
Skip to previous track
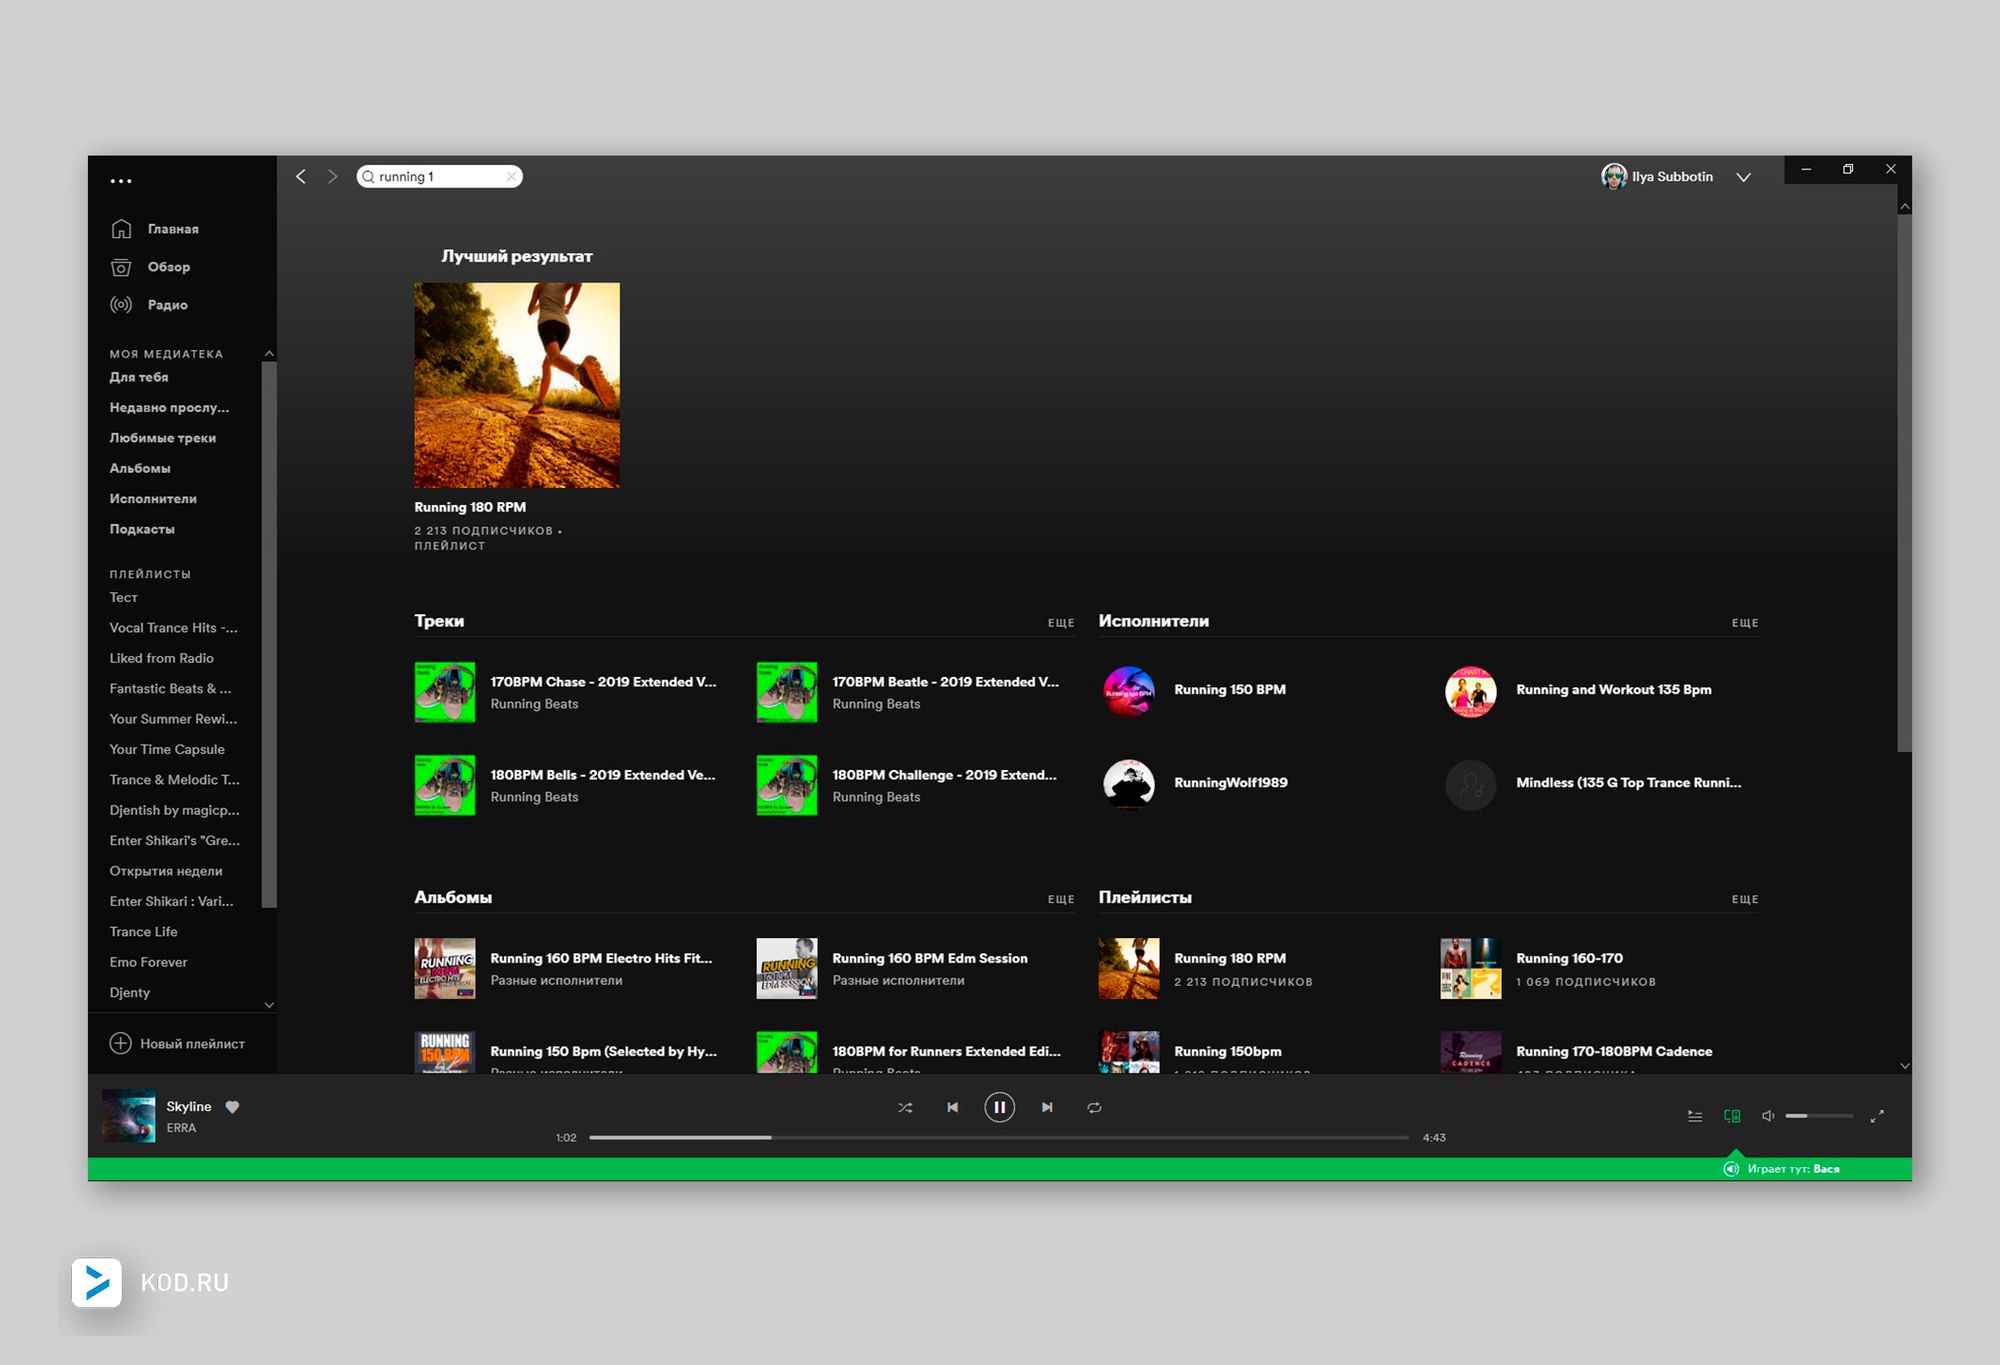pyautogui.click(x=952, y=1108)
